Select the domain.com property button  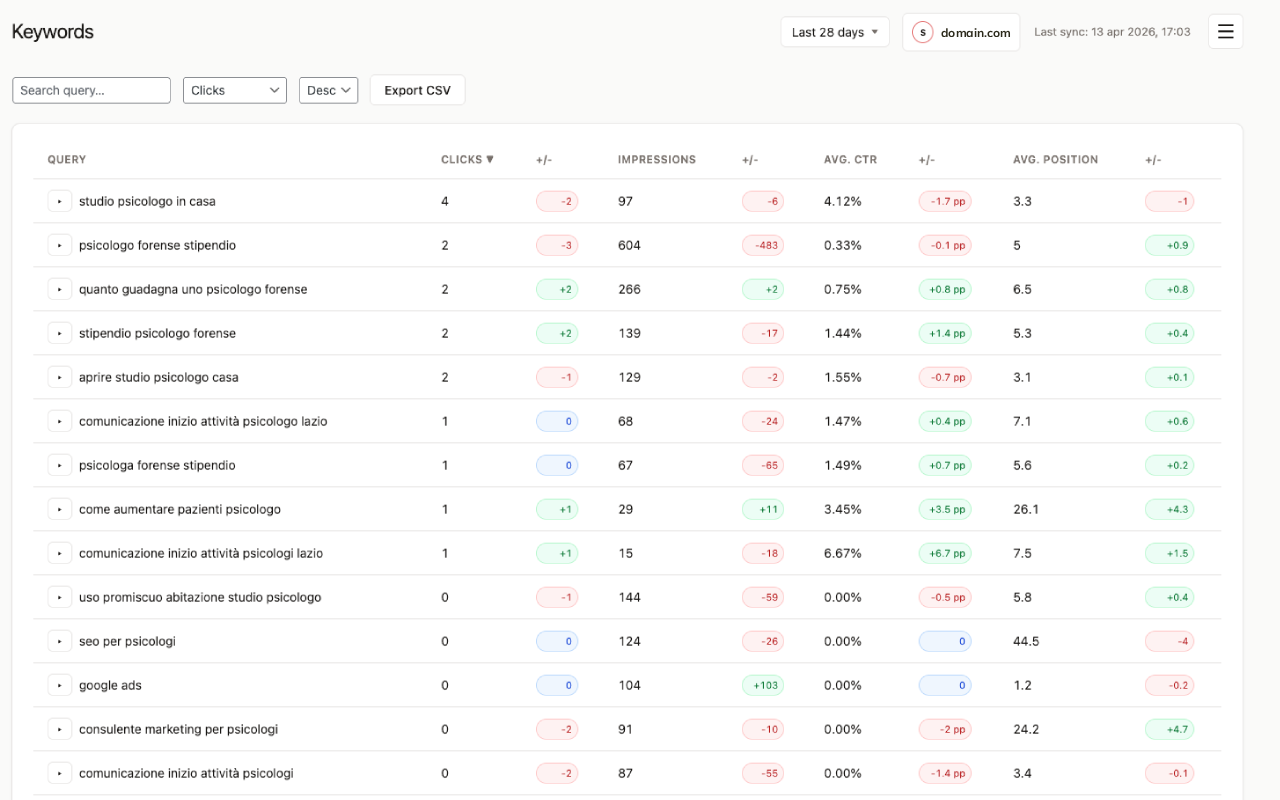pos(961,31)
